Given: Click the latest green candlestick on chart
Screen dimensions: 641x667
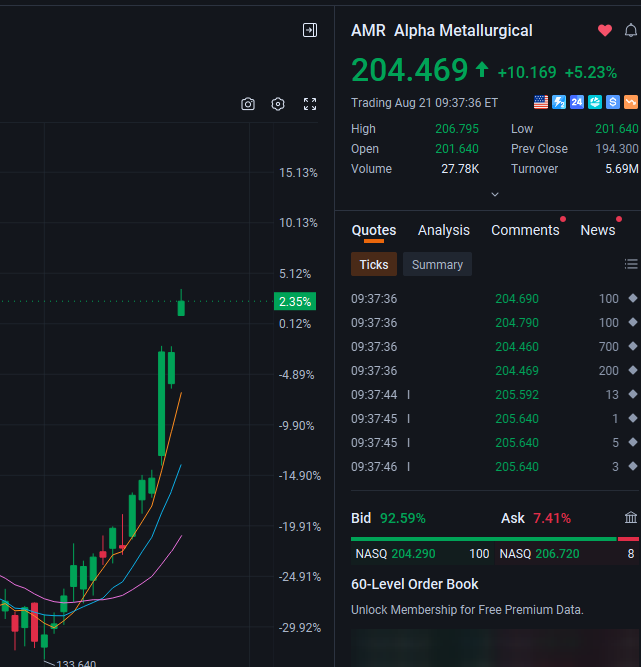Looking at the screenshot, I should (x=181, y=303).
